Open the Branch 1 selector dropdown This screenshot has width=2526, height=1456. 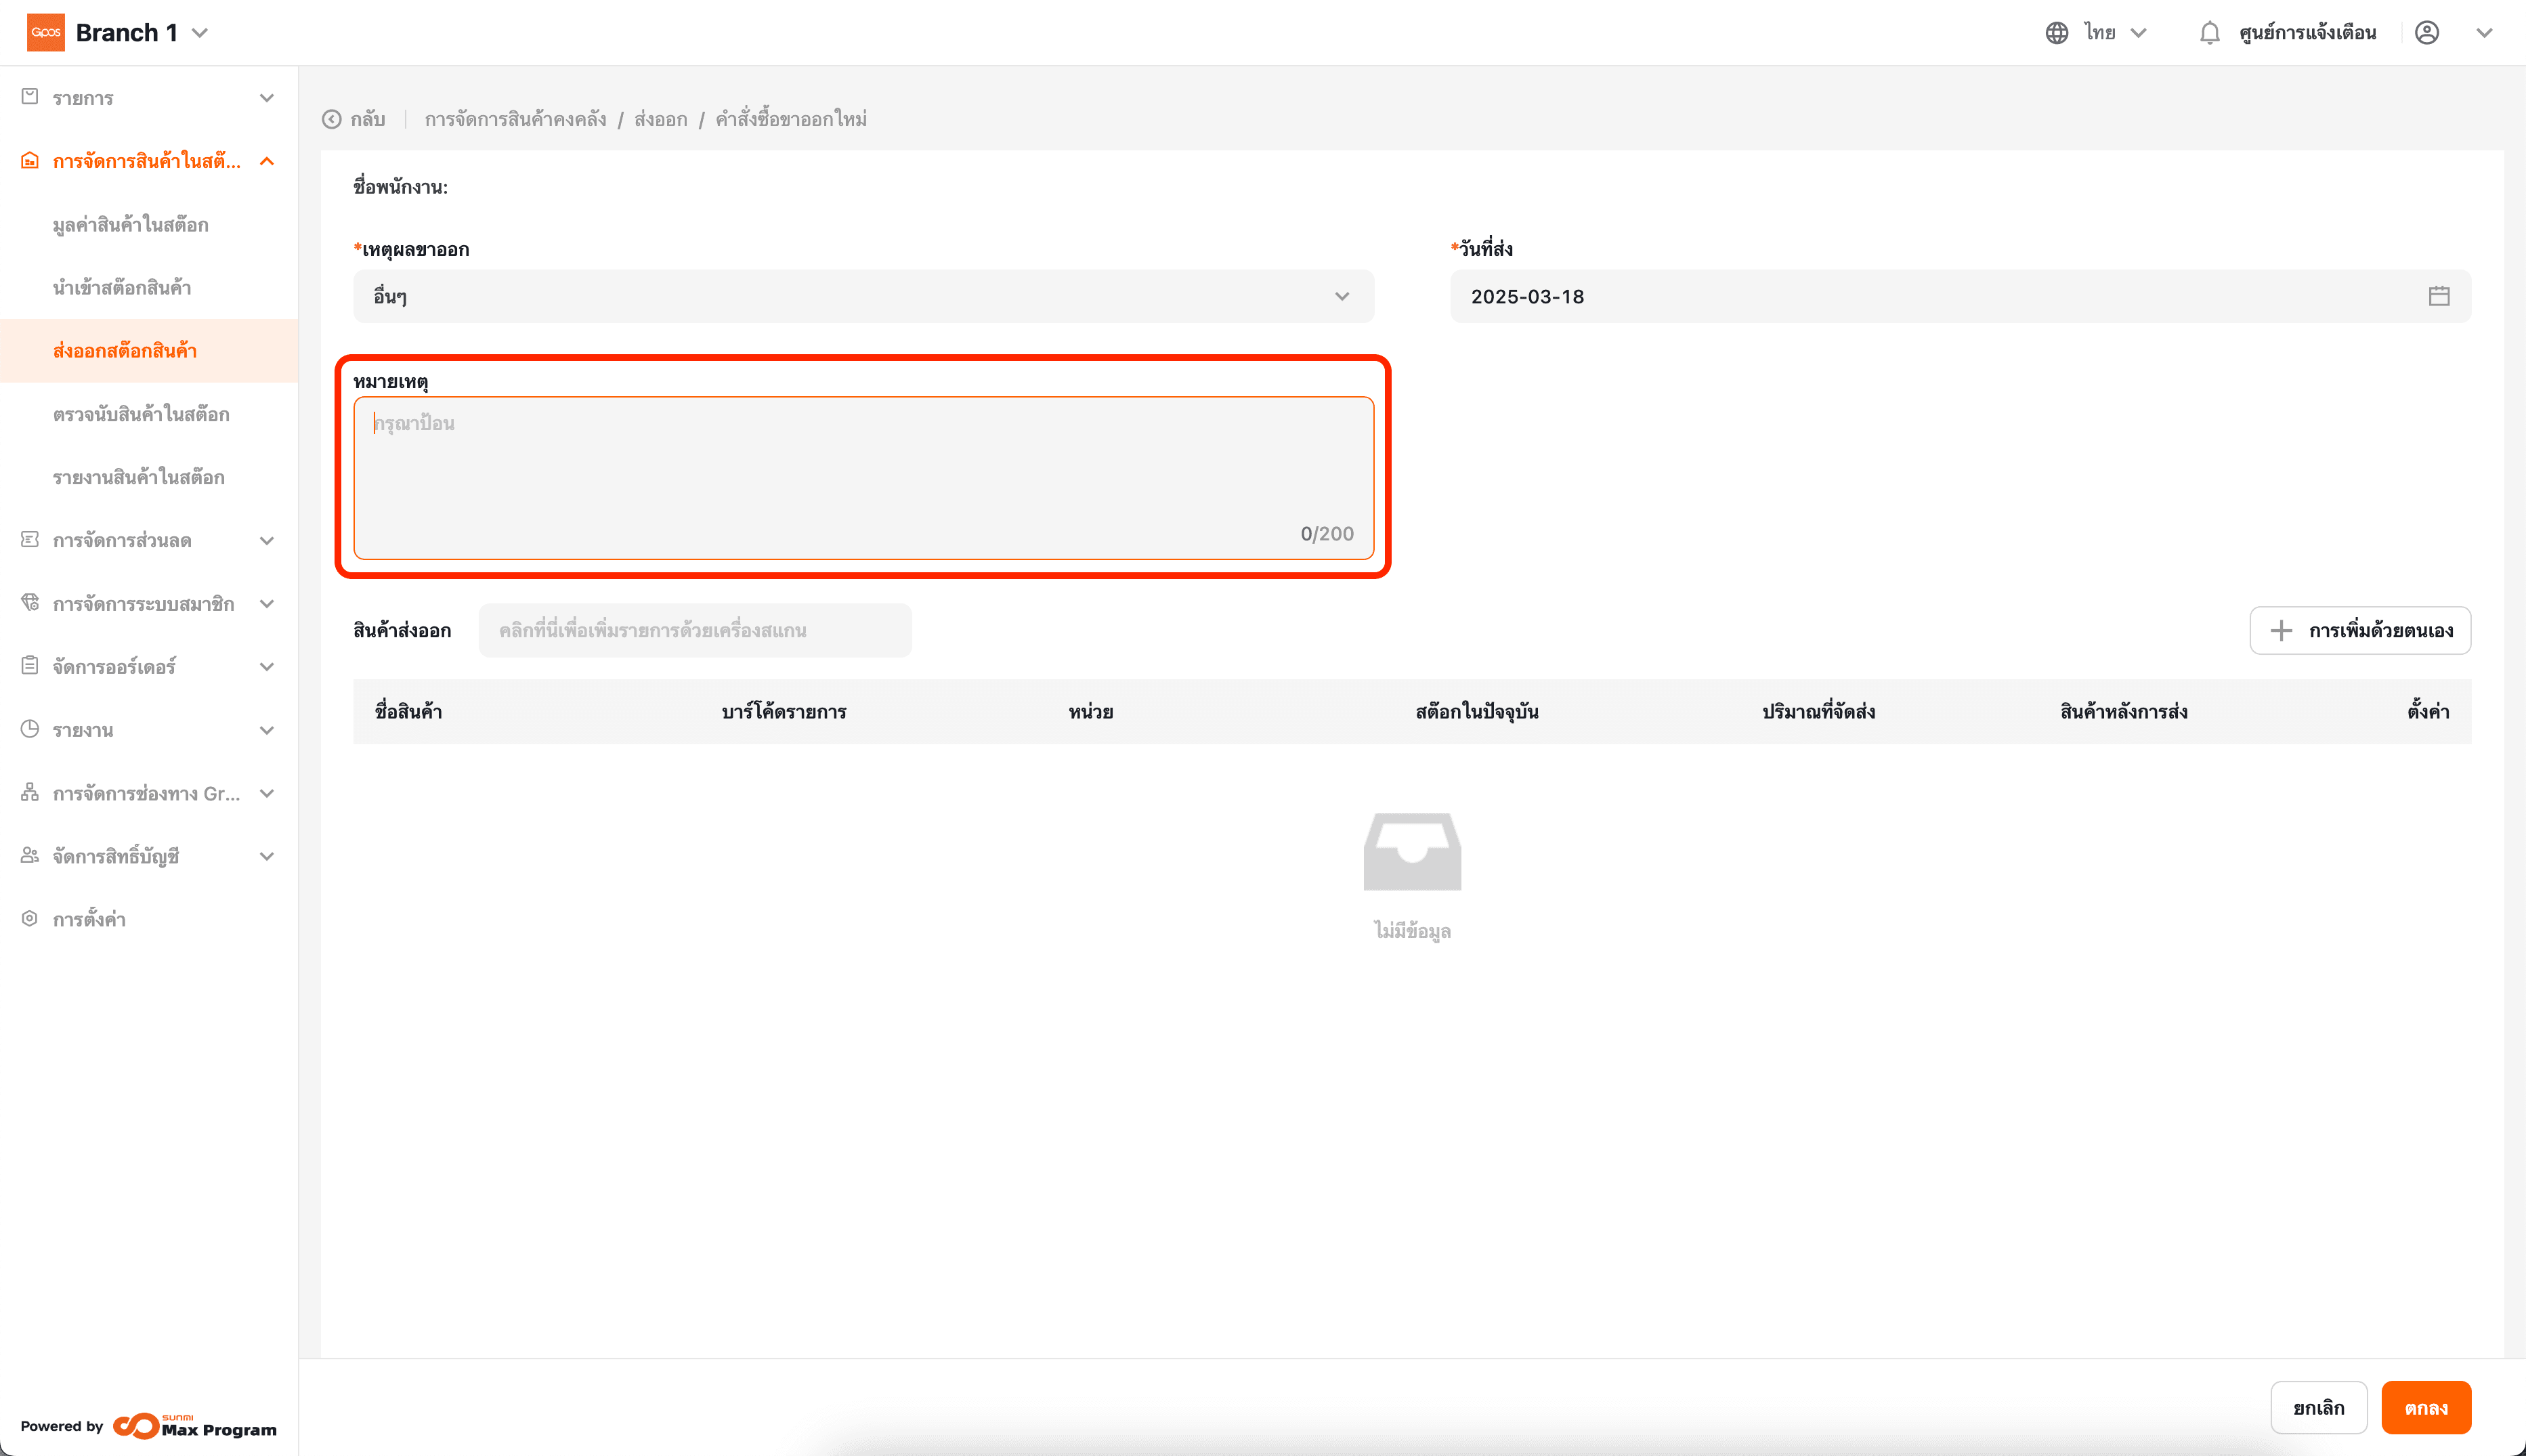coord(200,33)
